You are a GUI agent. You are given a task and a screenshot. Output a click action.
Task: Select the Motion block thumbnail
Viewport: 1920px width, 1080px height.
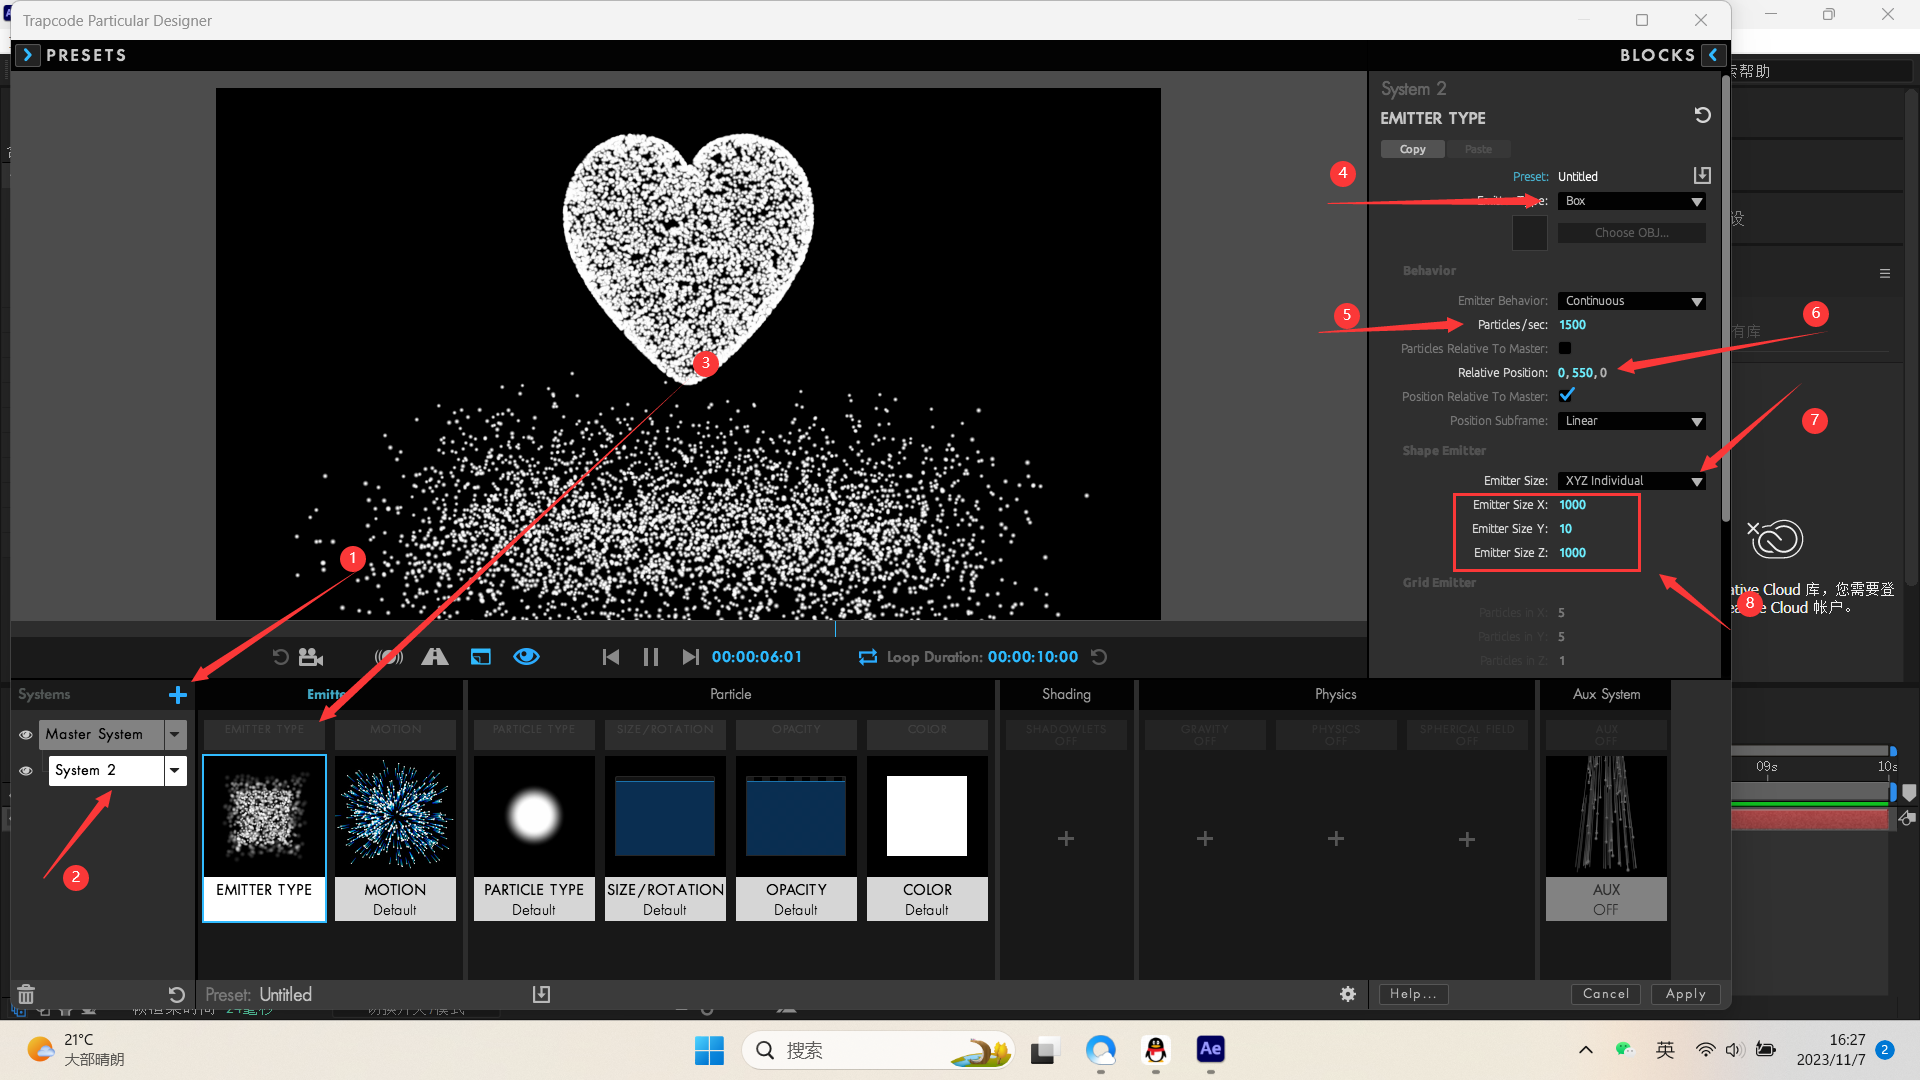(x=395, y=838)
